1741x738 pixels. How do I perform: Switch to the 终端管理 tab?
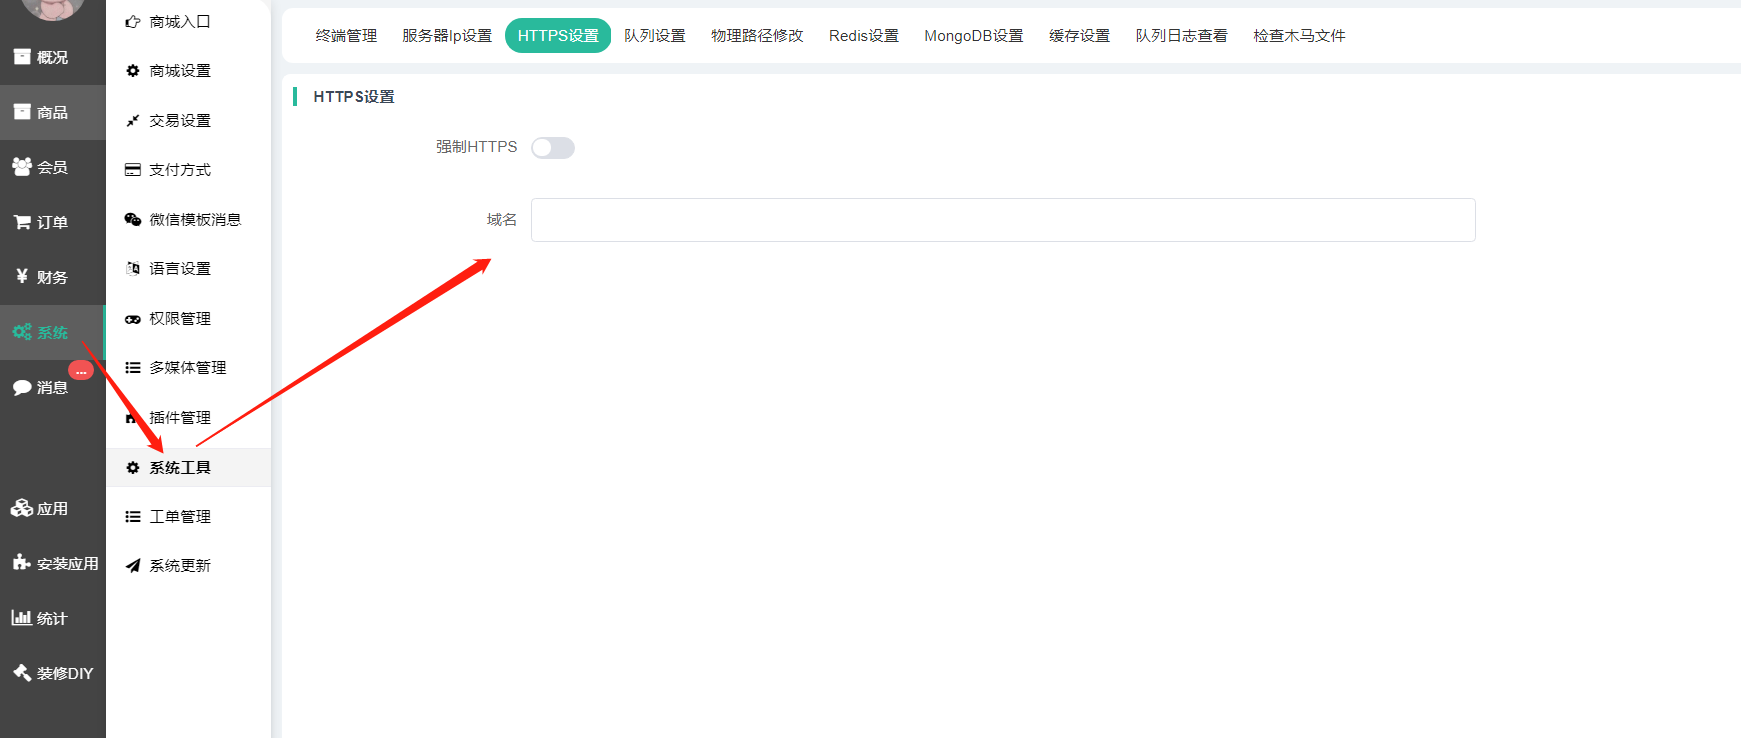[346, 36]
